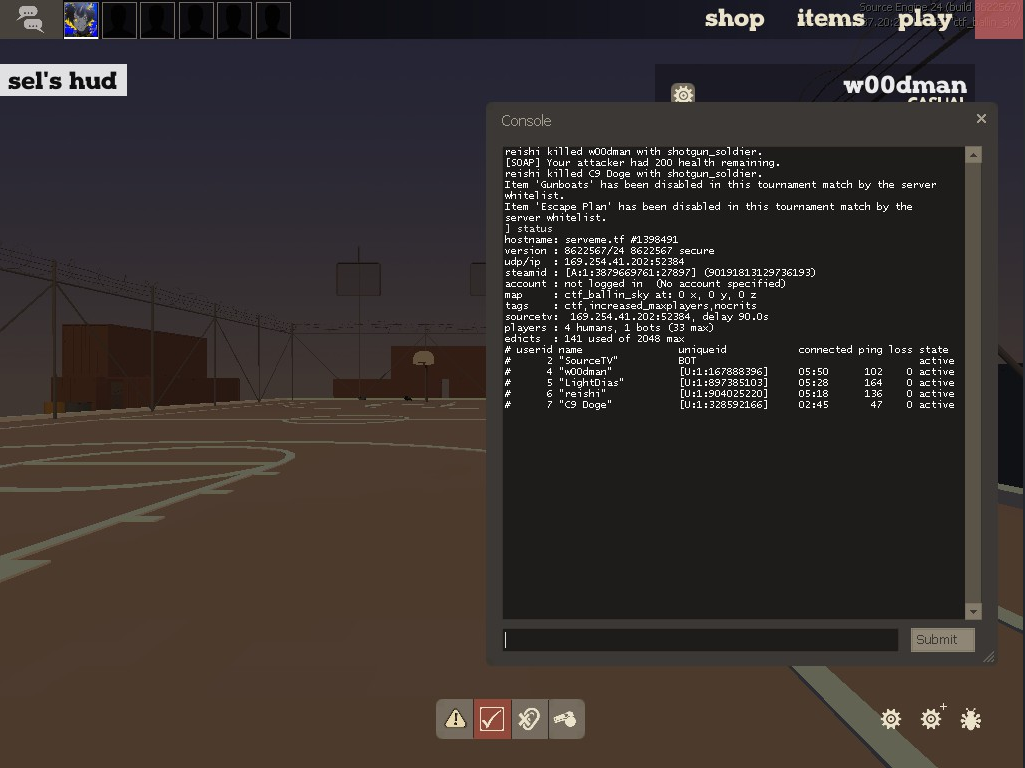1025x768 pixels.
Task: Click the console command input field
Action: pyautogui.click(x=700, y=640)
